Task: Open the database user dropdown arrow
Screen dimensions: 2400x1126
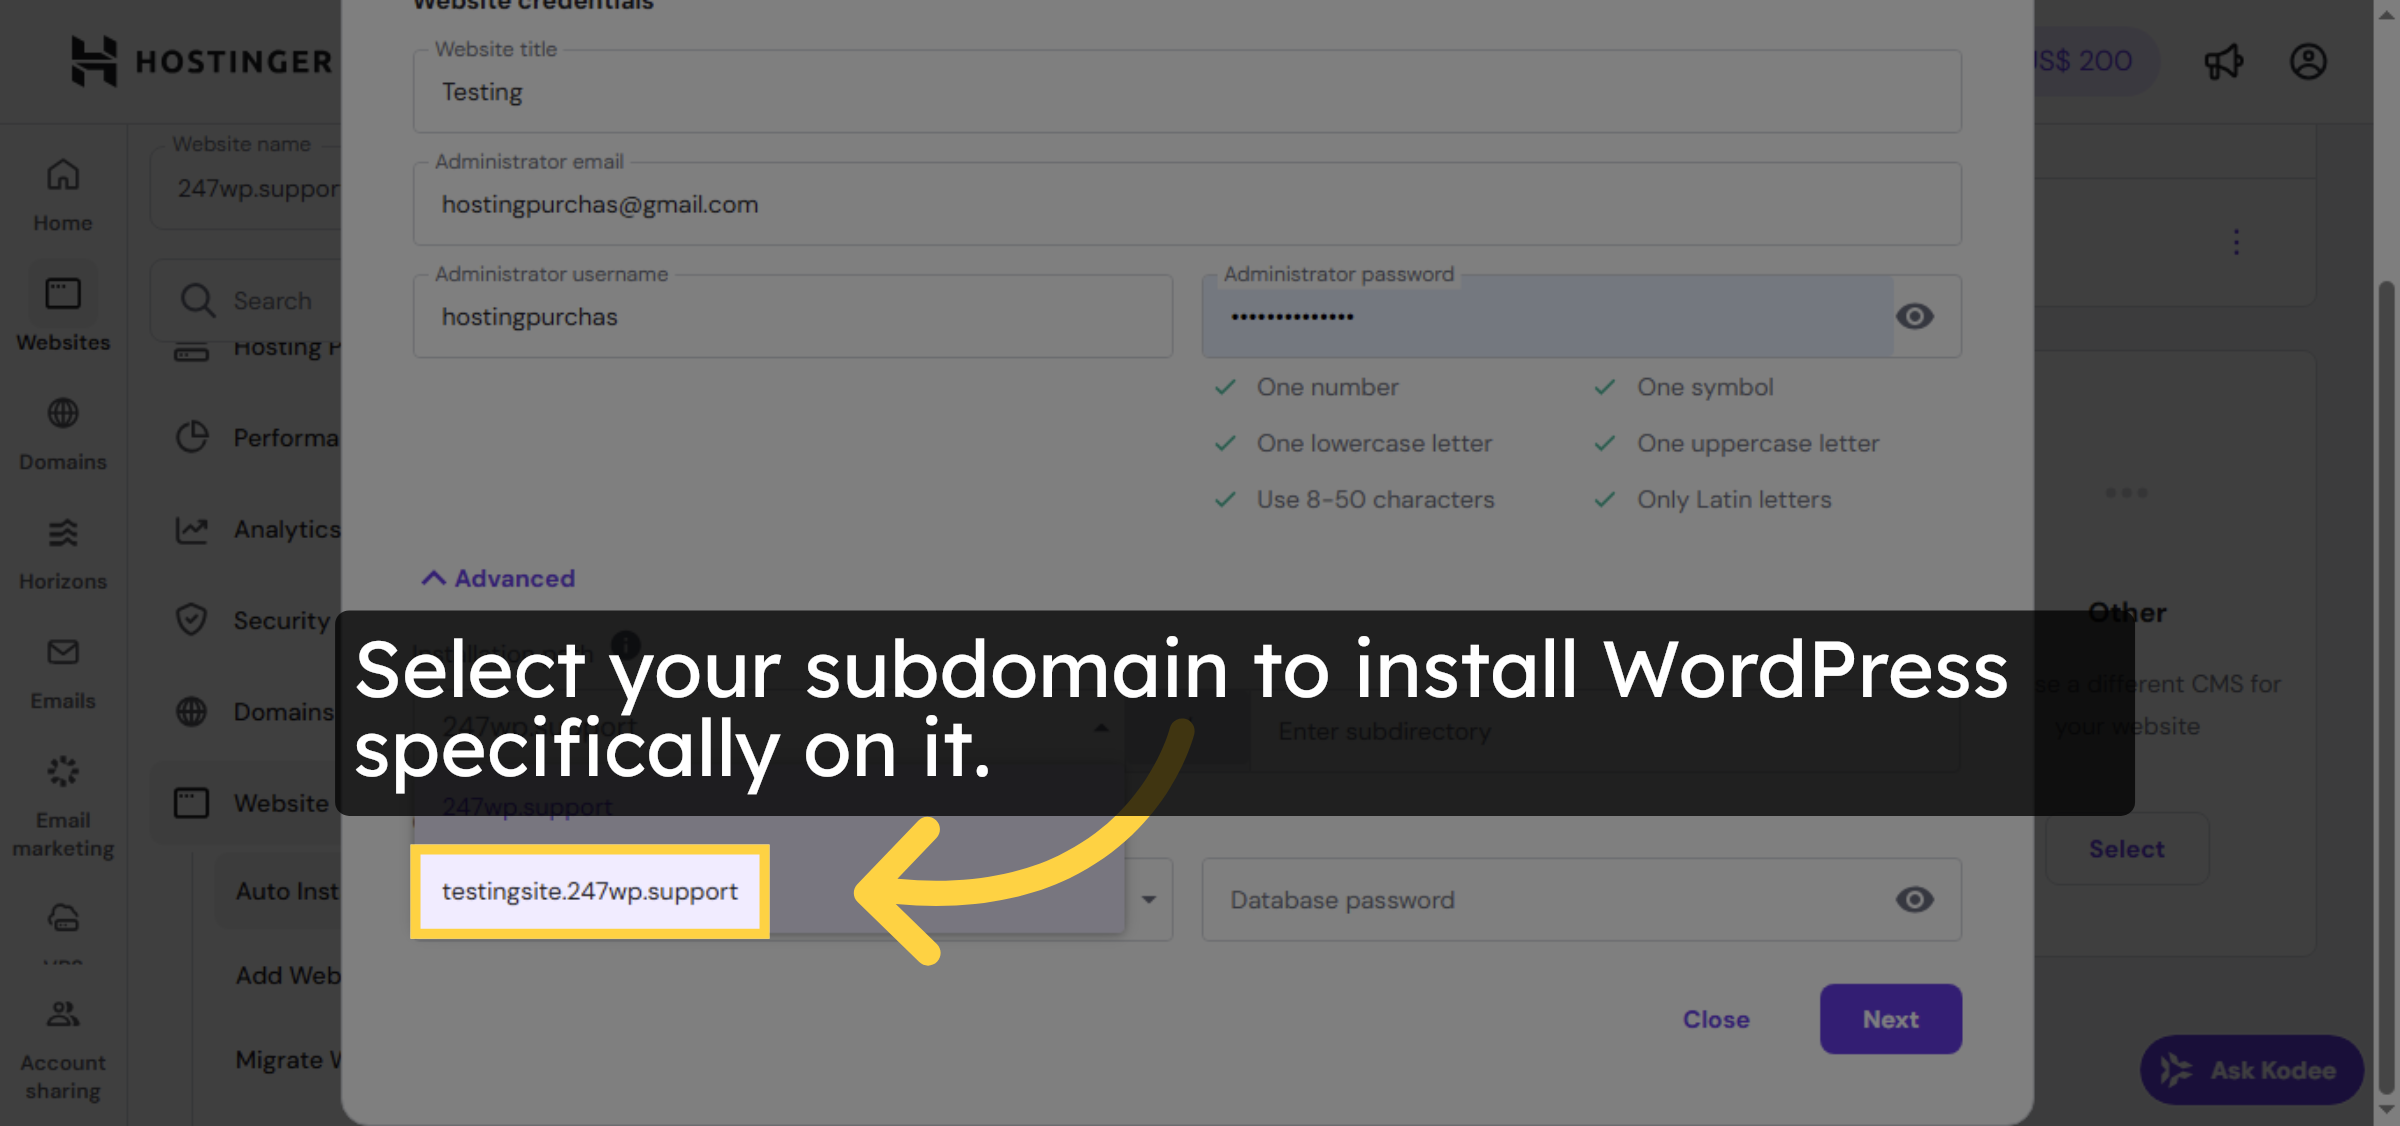Action: tap(1151, 900)
